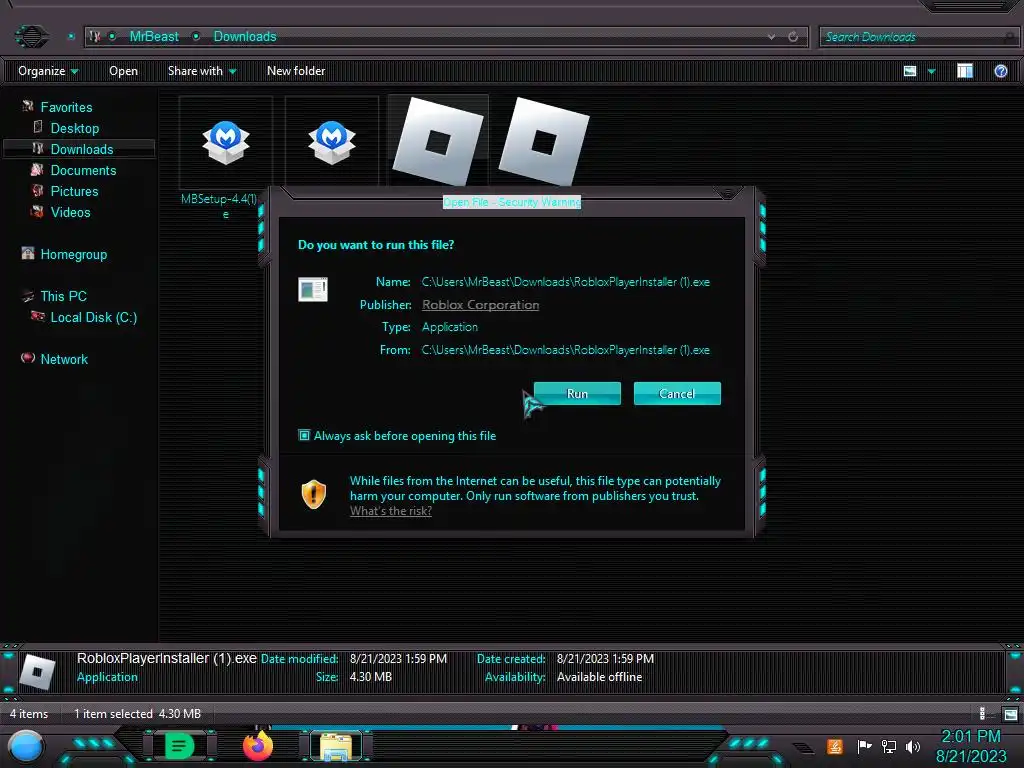Click New folder in the toolbar
The image size is (1024, 768).
pos(296,71)
